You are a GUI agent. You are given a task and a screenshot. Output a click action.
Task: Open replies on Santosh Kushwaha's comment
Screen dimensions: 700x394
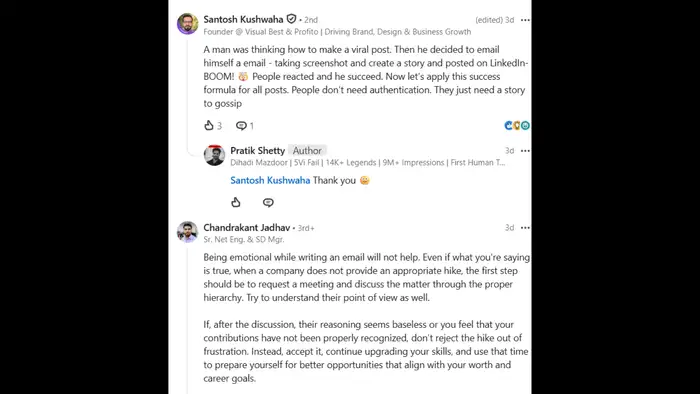point(245,126)
